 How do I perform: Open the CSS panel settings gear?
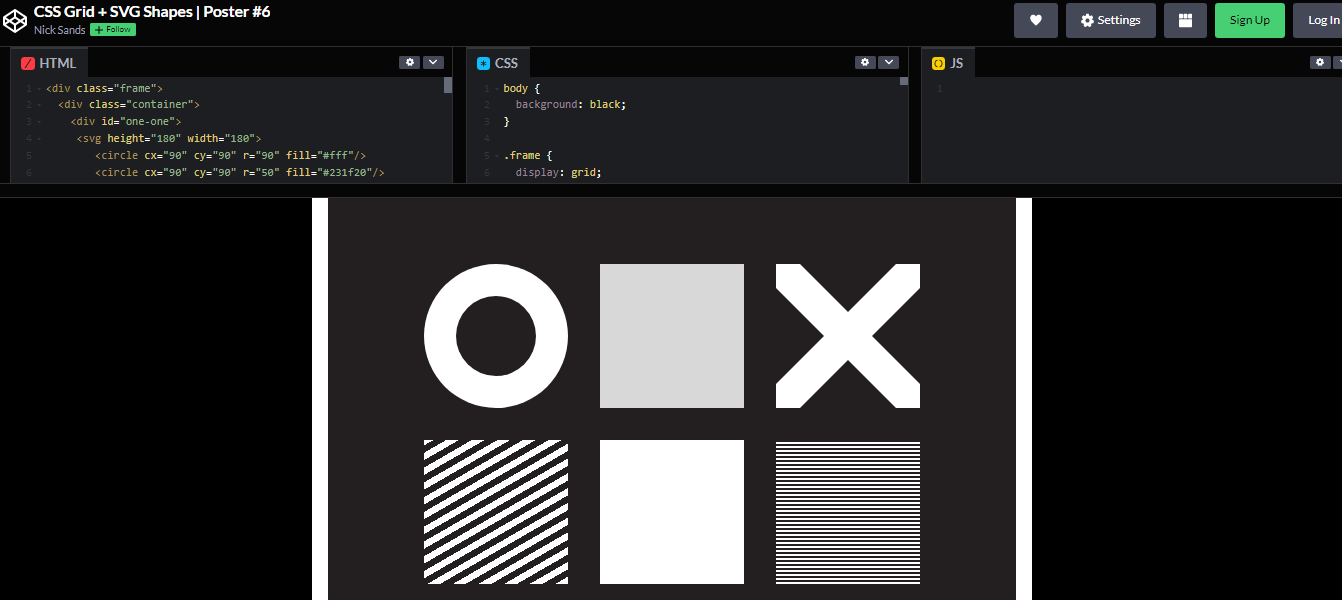(865, 61)
